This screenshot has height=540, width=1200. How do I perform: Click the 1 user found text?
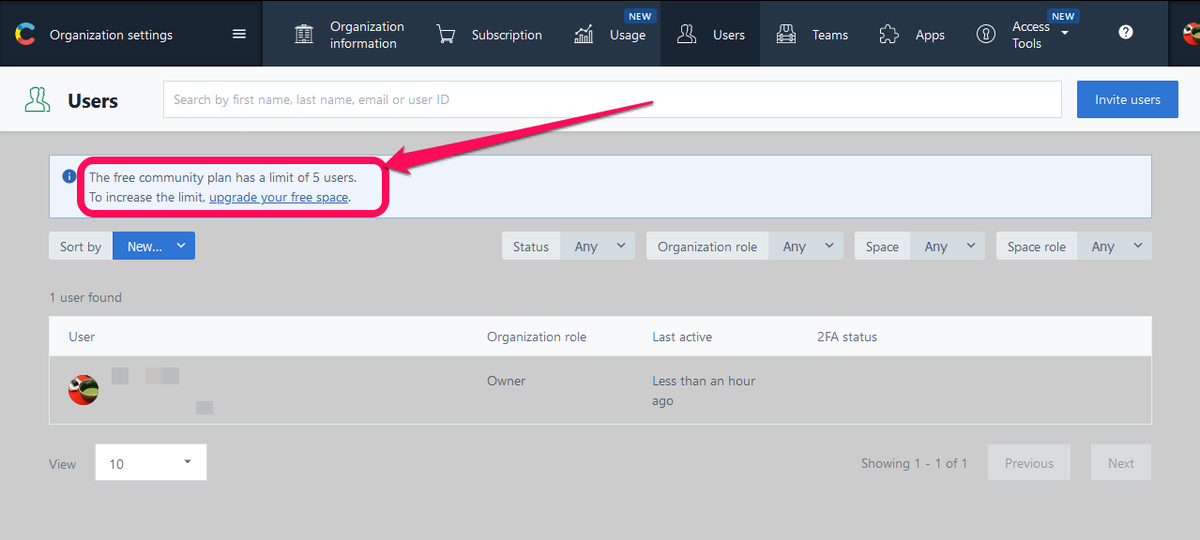tap(85, 298)
